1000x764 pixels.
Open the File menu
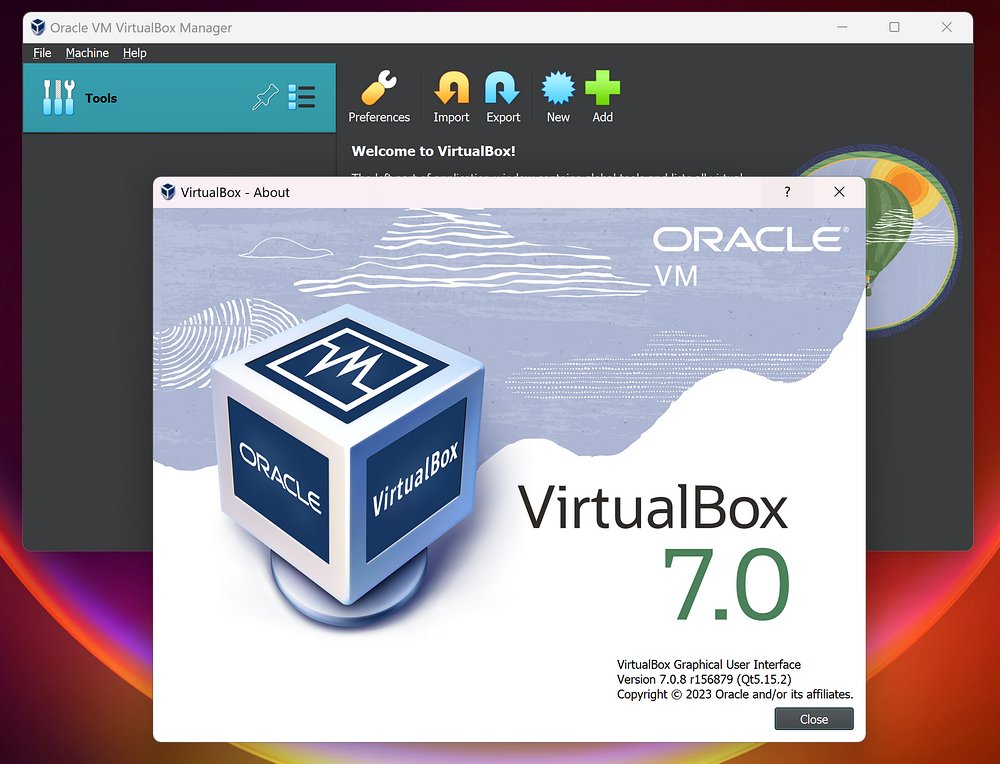point(42,53)
